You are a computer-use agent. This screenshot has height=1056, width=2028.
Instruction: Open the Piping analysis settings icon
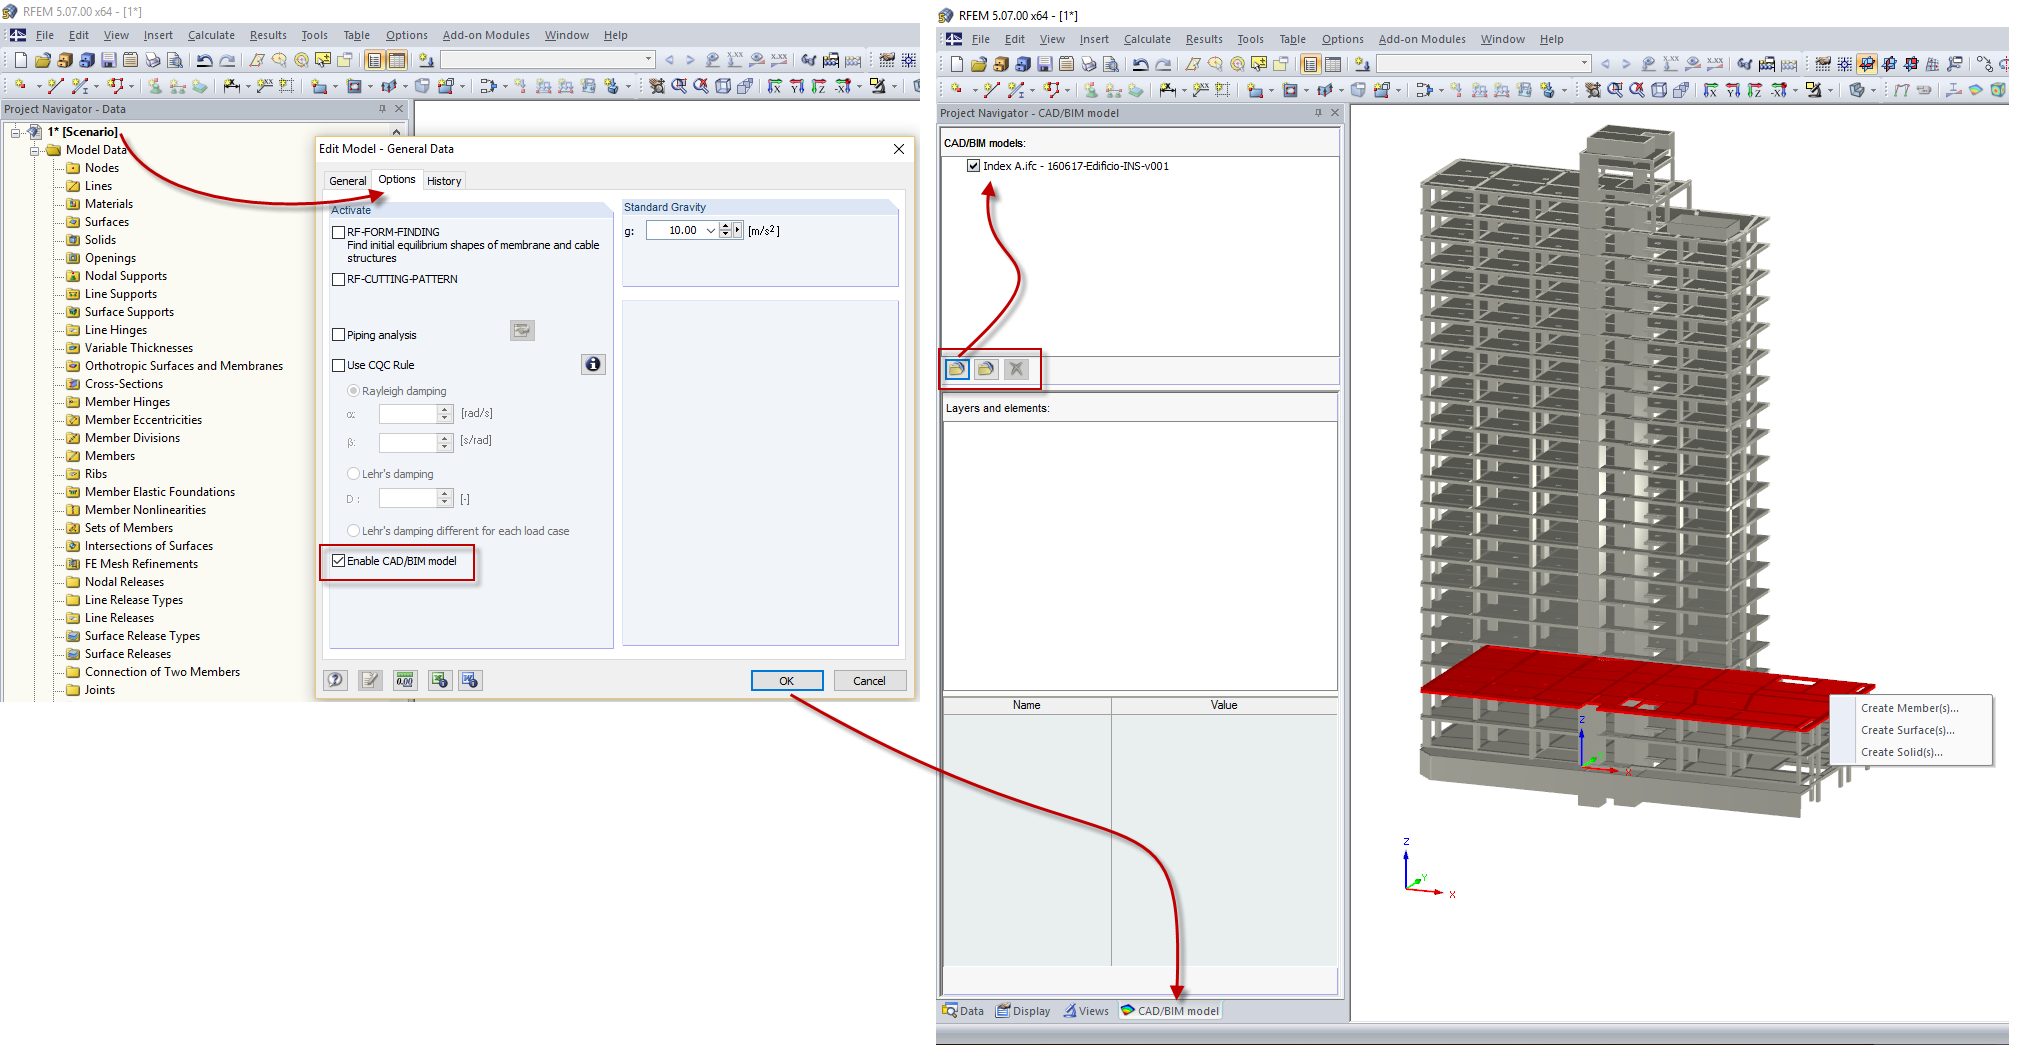tap(522, 330)
